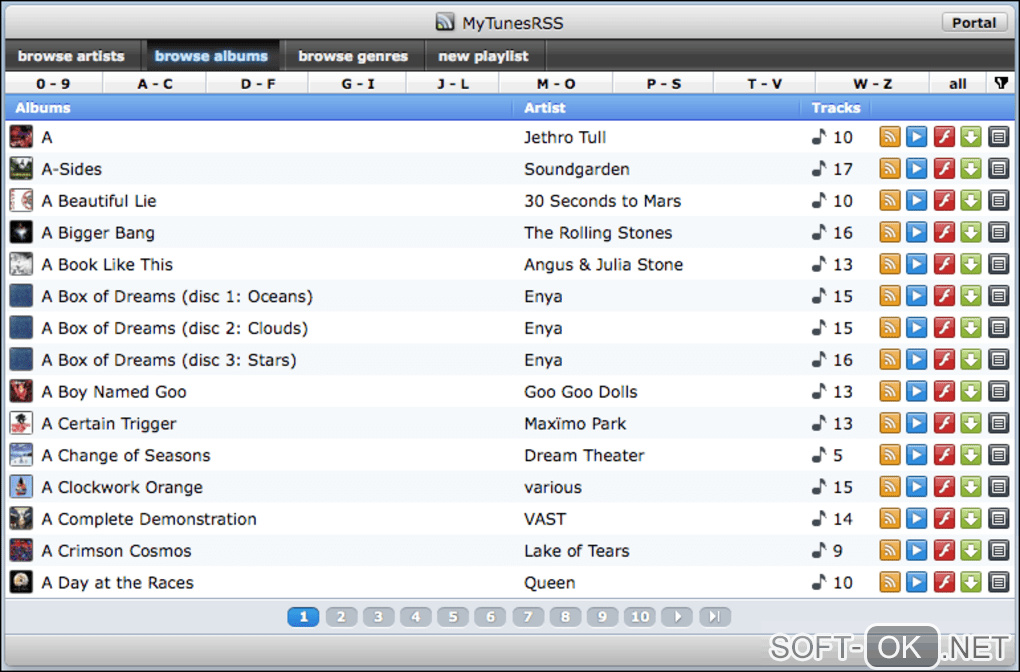This screenshot has height=672, width=1020.
Task: Select the browse albums tab
Action: [211, 56]
